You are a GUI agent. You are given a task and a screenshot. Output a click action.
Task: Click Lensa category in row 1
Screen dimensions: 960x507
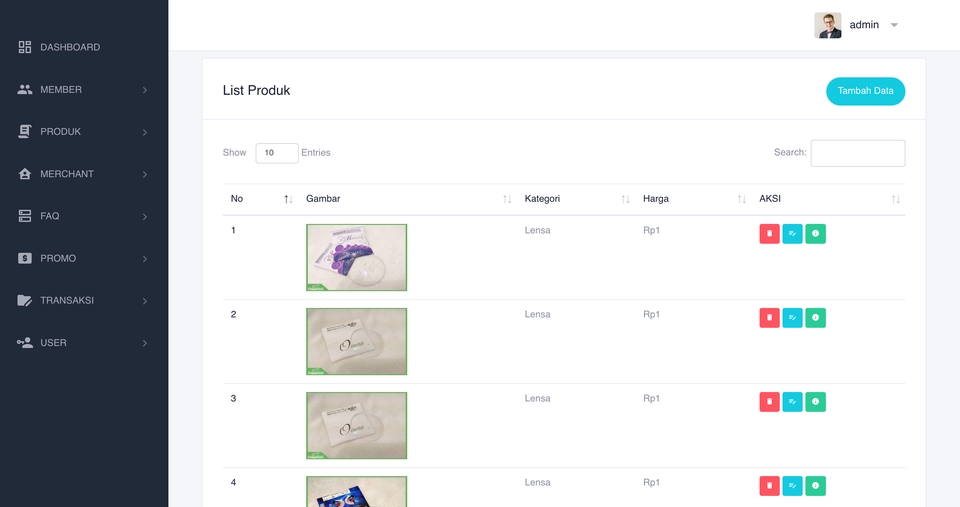[x=538, y=230]
